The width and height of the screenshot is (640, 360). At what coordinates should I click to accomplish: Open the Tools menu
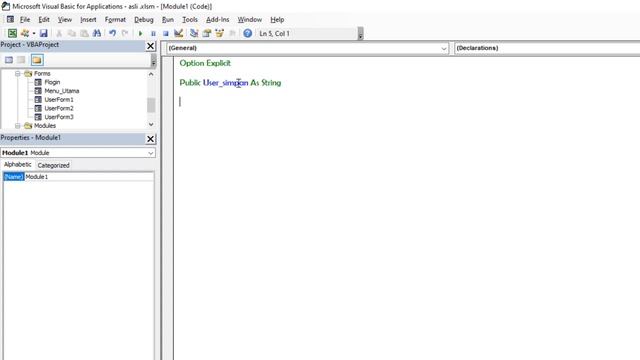pos(190,20)
